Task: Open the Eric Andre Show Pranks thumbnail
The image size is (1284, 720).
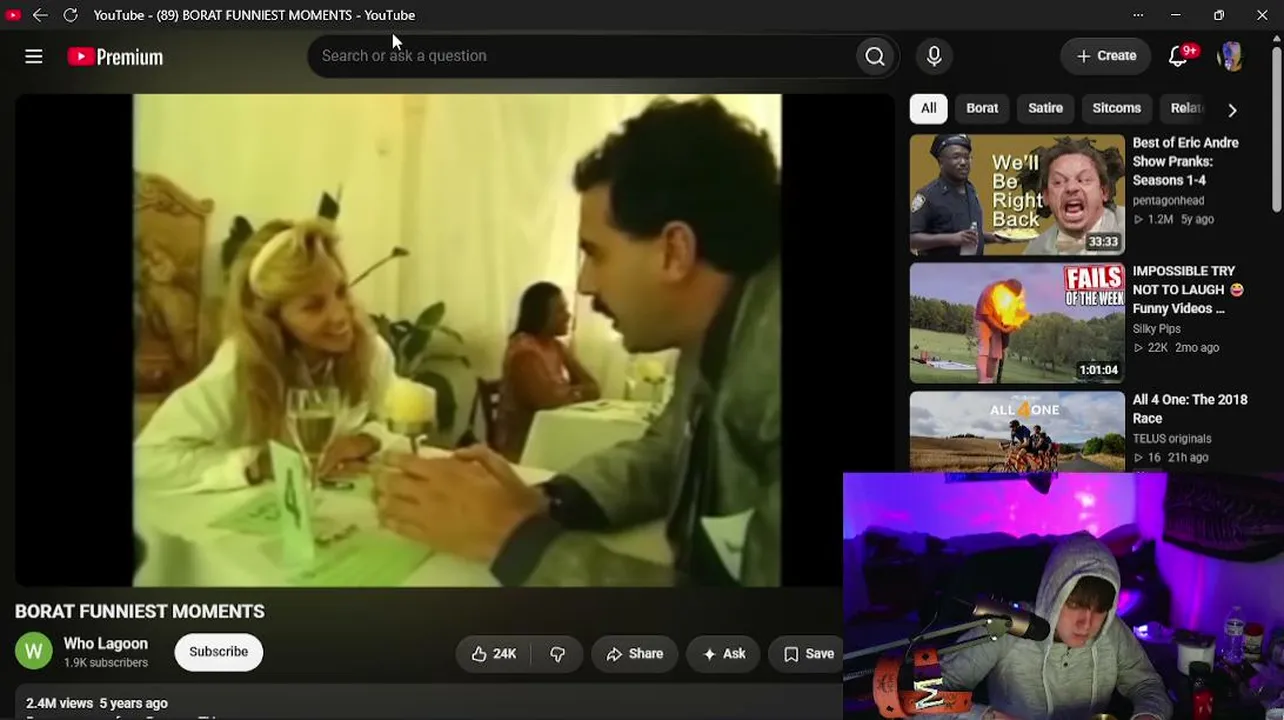Action: 1017,195
